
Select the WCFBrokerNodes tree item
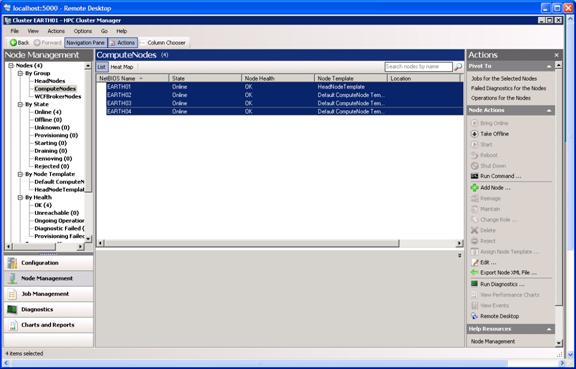[x=58, y=97]
